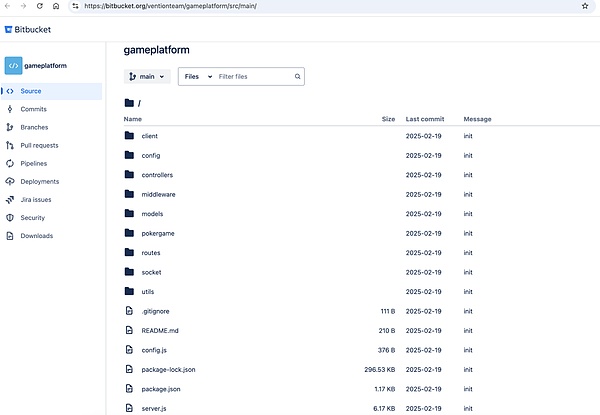Click the Pipelines icon in sidebar

11,163
